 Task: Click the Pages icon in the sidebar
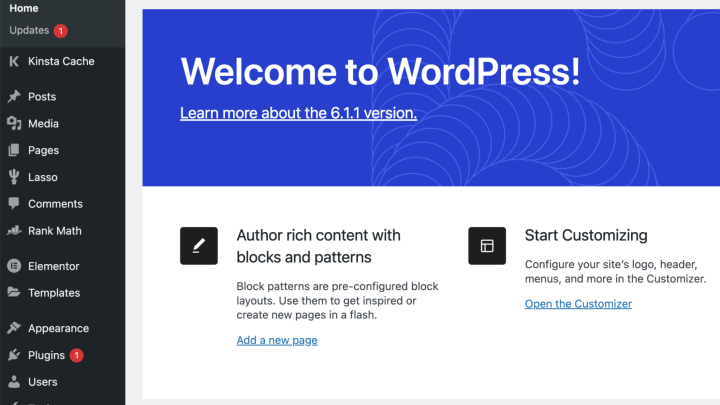[14, 150]
